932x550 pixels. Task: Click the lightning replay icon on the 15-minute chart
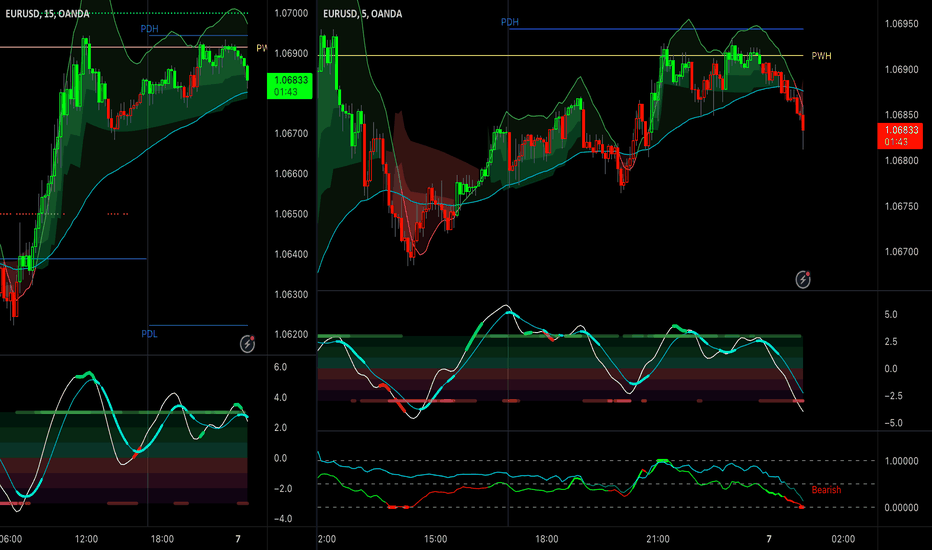click(247, 344)
